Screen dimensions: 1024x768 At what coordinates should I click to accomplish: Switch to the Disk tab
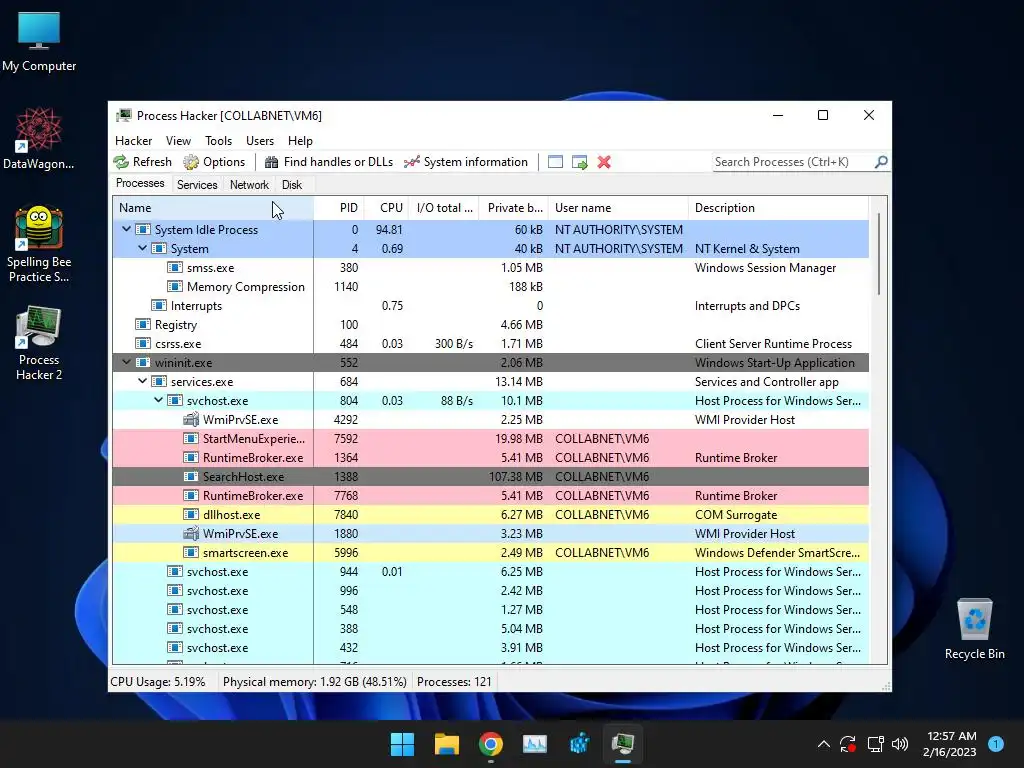292,185
